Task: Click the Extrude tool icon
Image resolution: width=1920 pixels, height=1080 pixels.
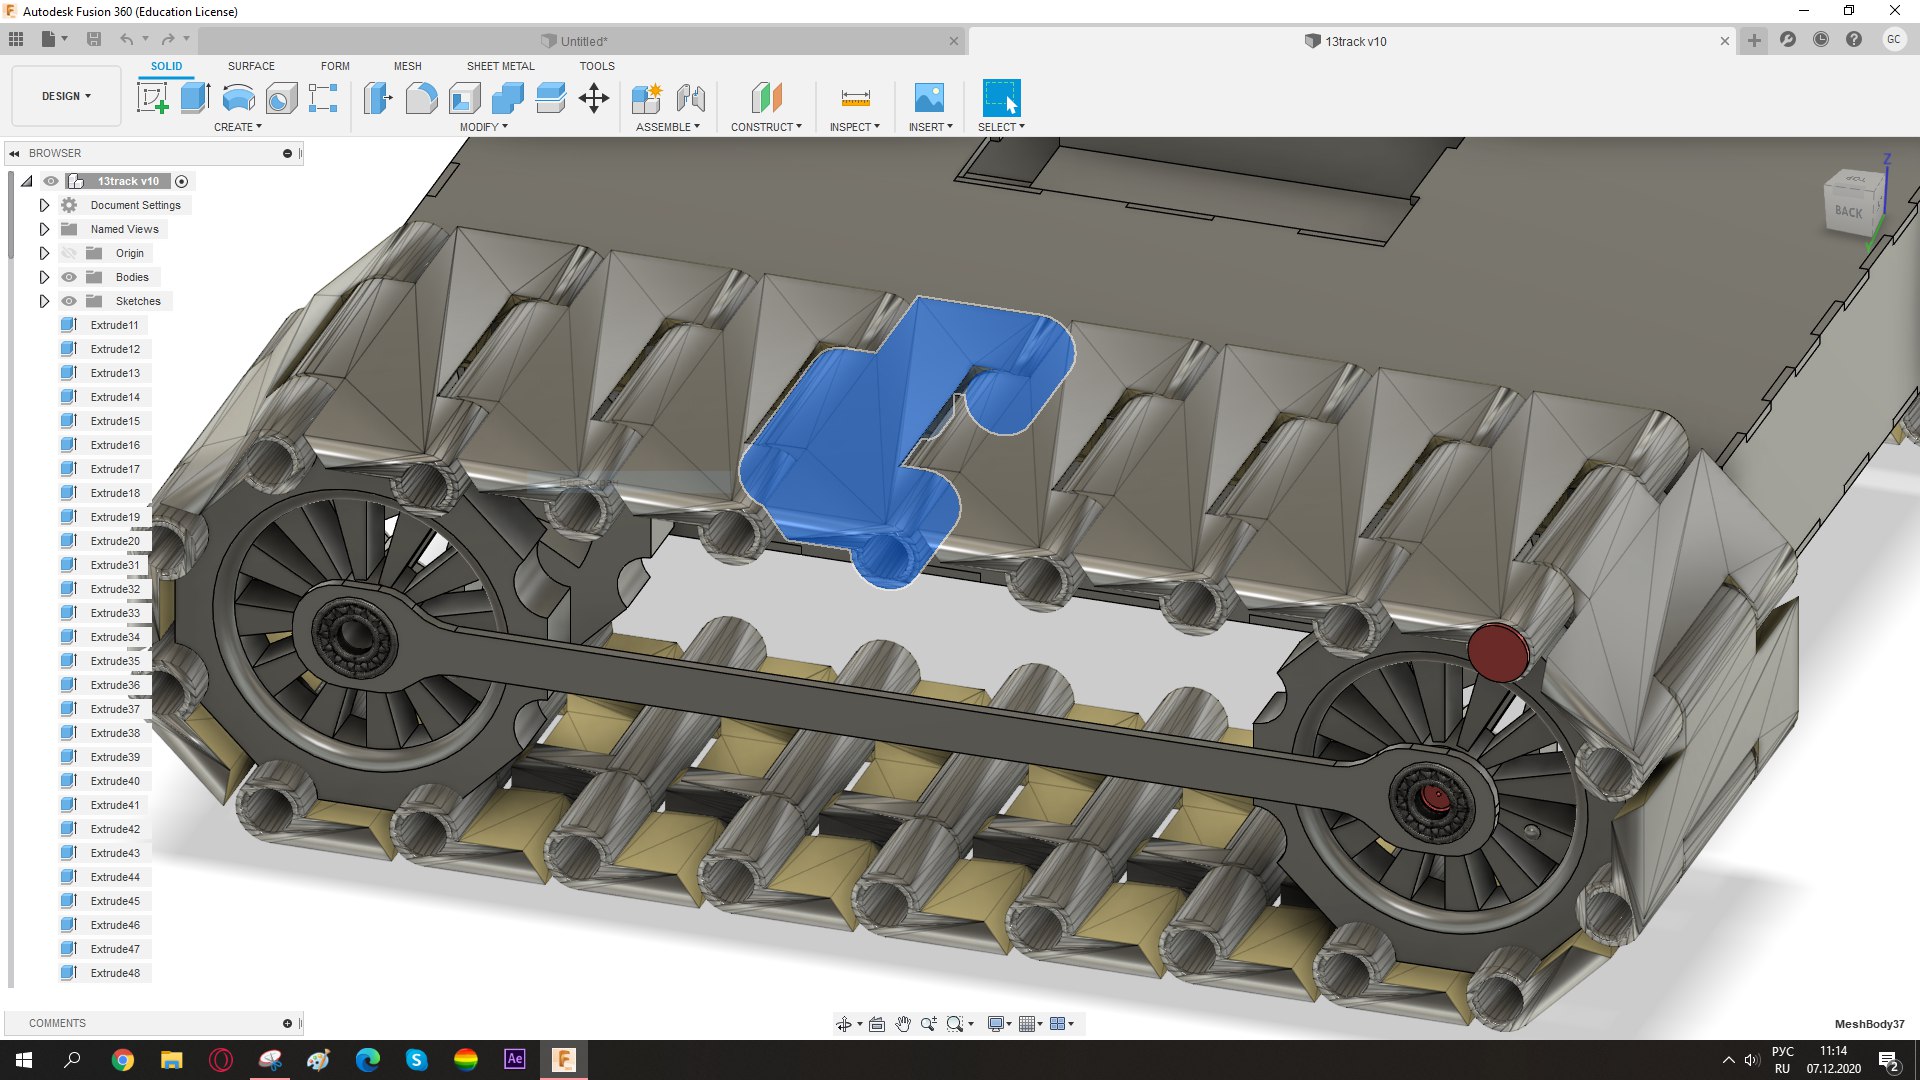Action: [195, 98]
